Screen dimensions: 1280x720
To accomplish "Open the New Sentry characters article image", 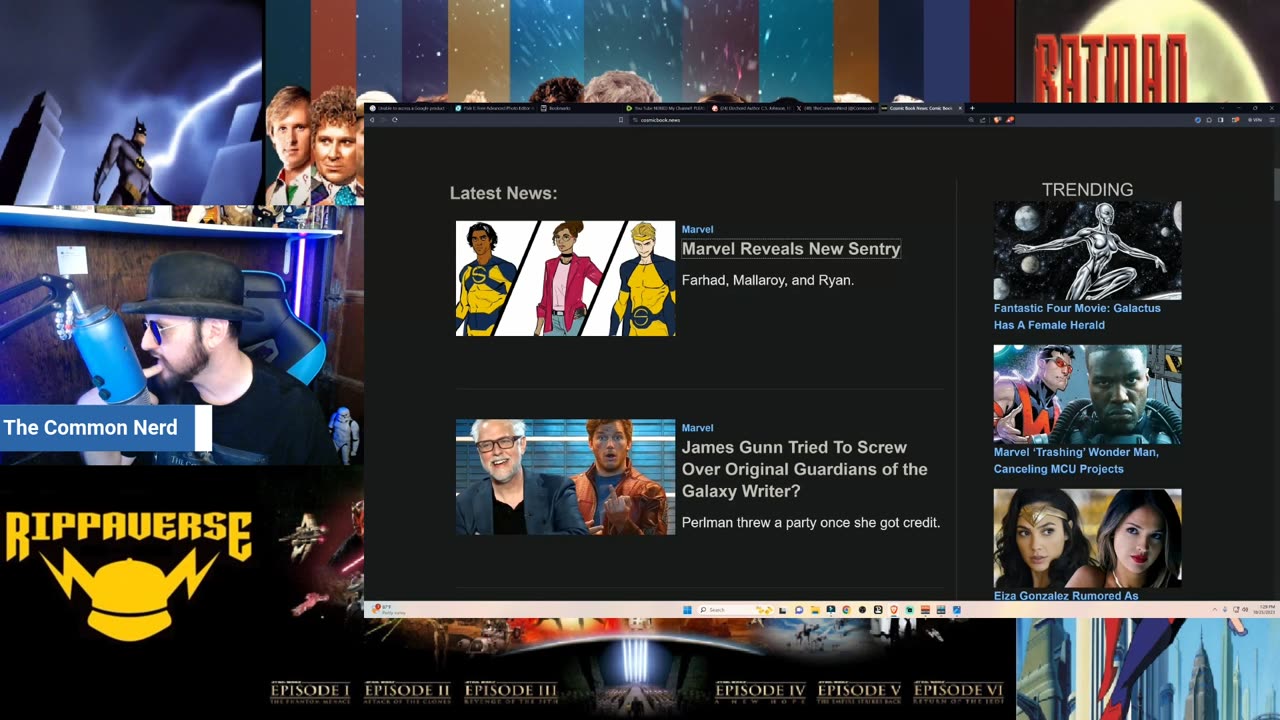I will pyautogui.click(x=565, y=278).
